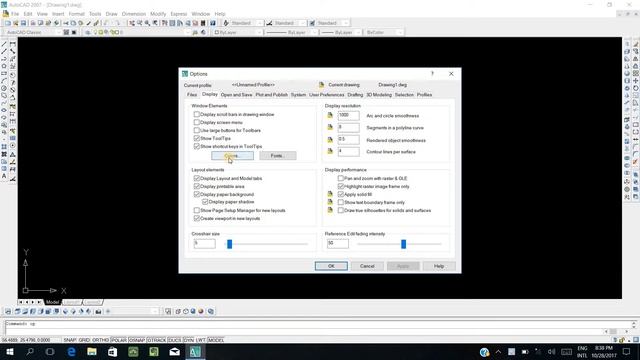Switch to Open and Save tab
Image resolution: width=640 pixels, height=360 pixels.
[236, 95]
